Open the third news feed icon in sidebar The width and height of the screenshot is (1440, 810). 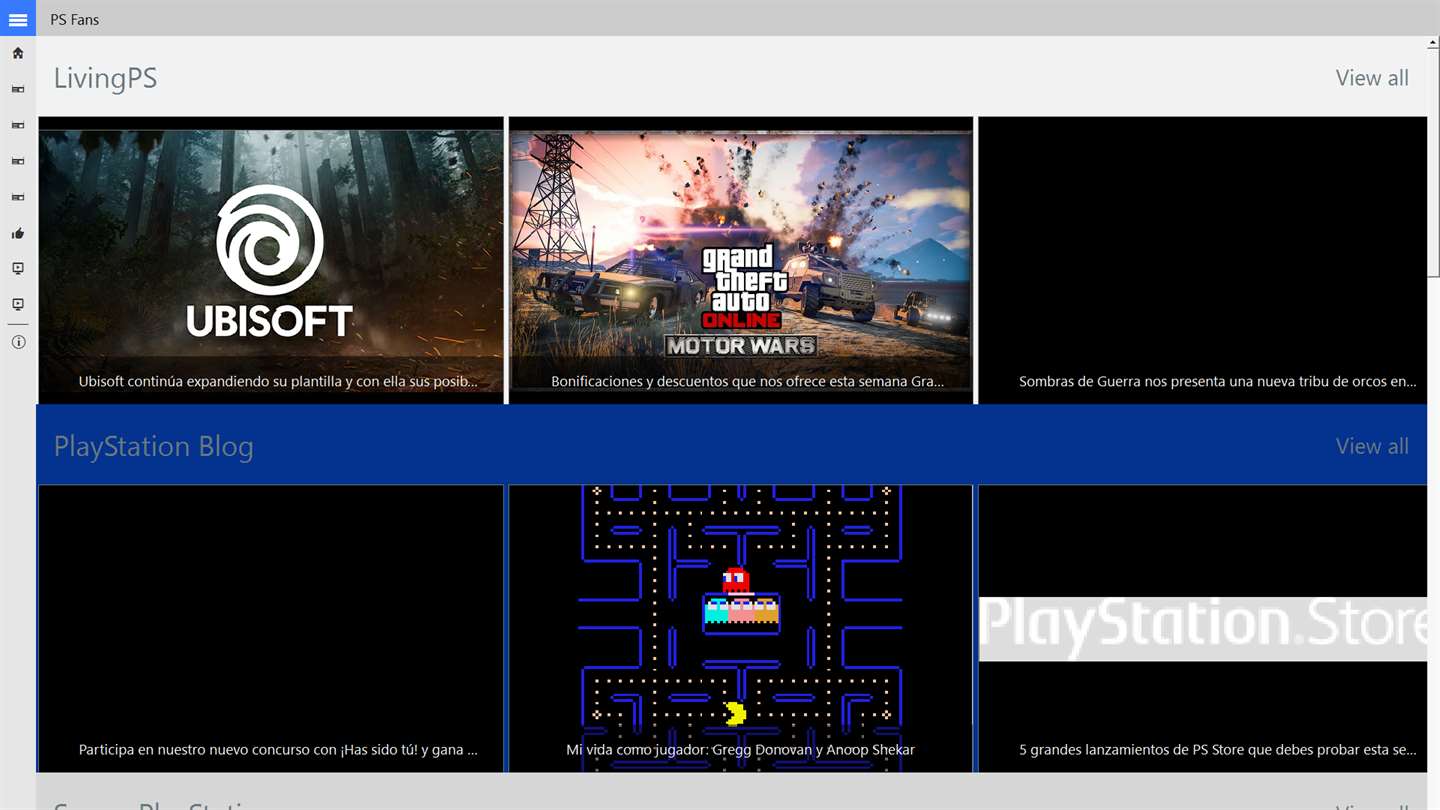(18, 161)
